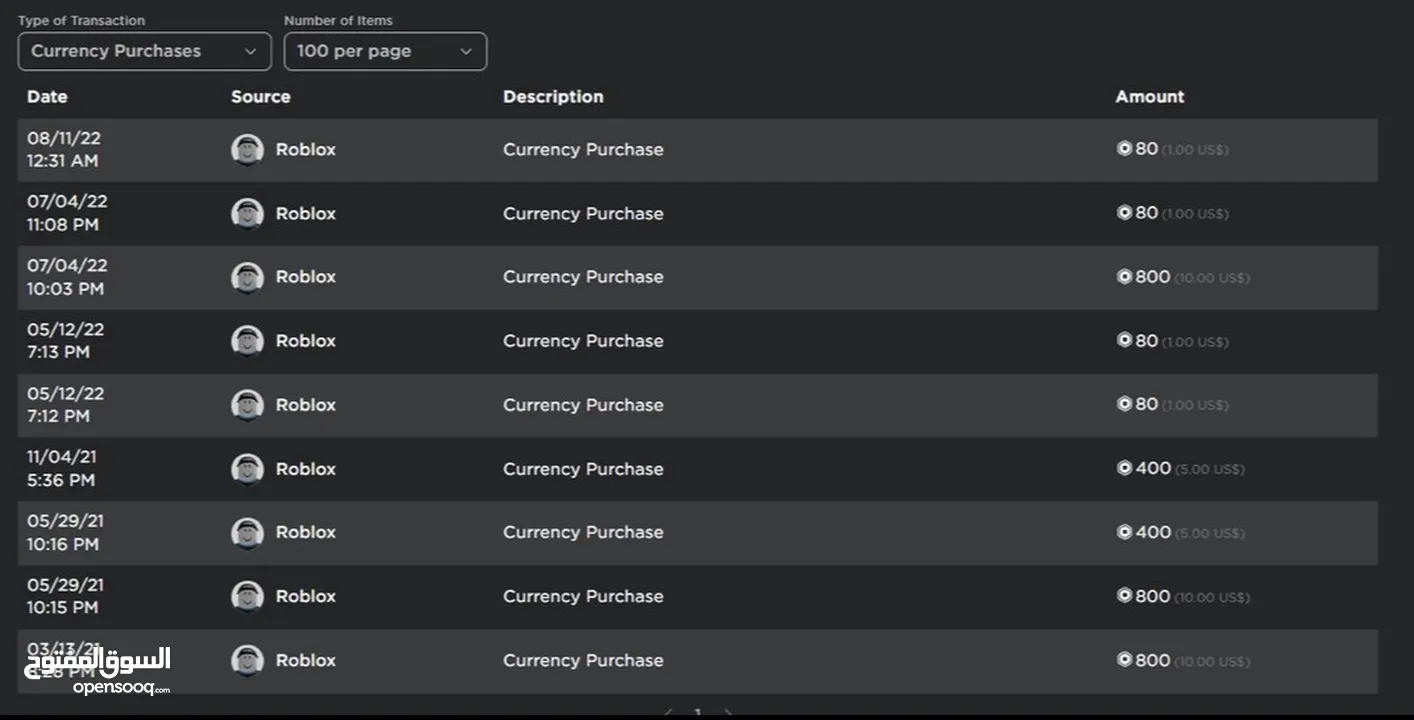Click Currency Purchase description in 08/11/22 row

(x=583, y=150)
